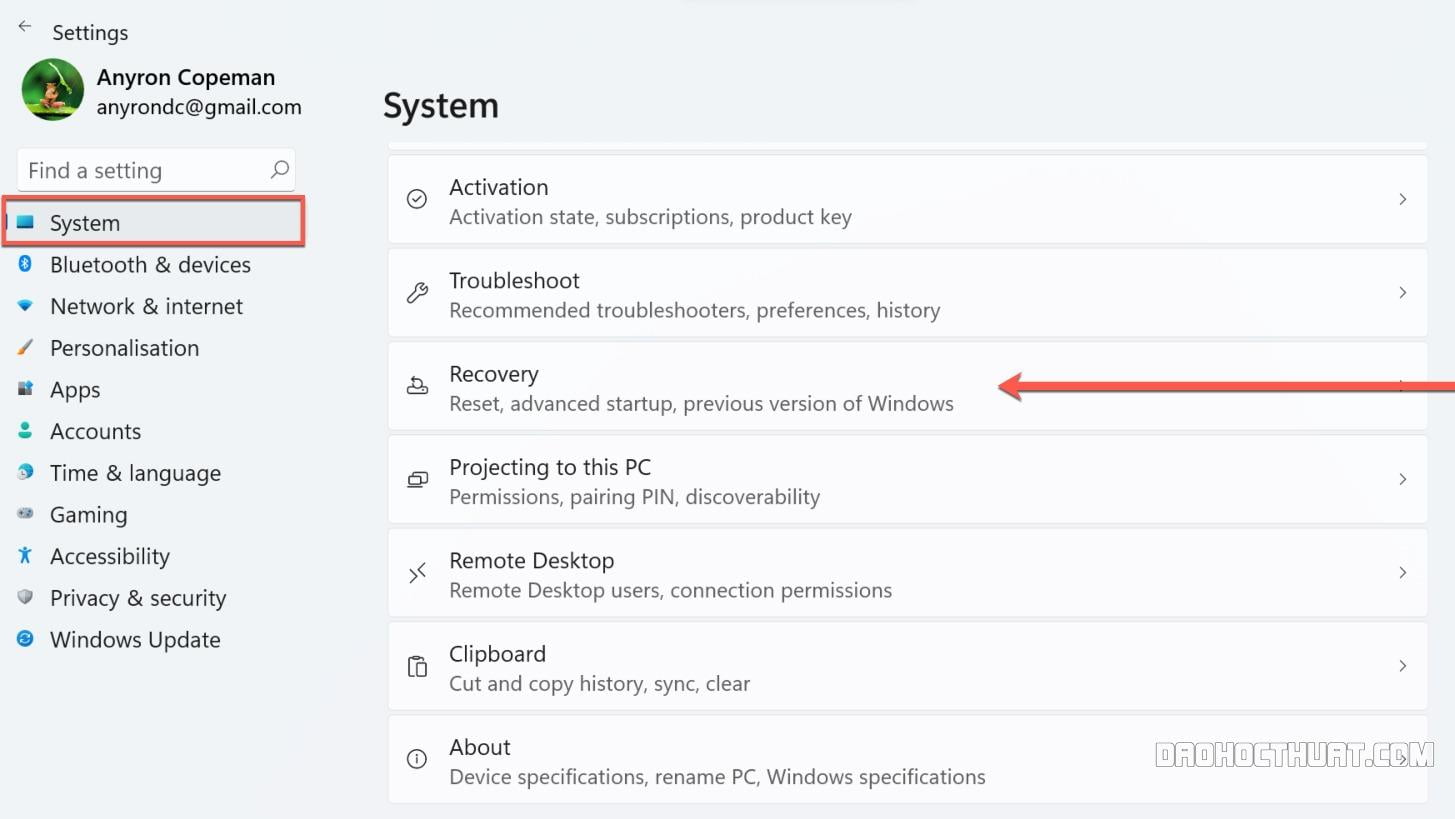Viewport: 1455px width, 819px height.
Task: Click the Activation checkmark icon
Action: [x=417, y=199]
